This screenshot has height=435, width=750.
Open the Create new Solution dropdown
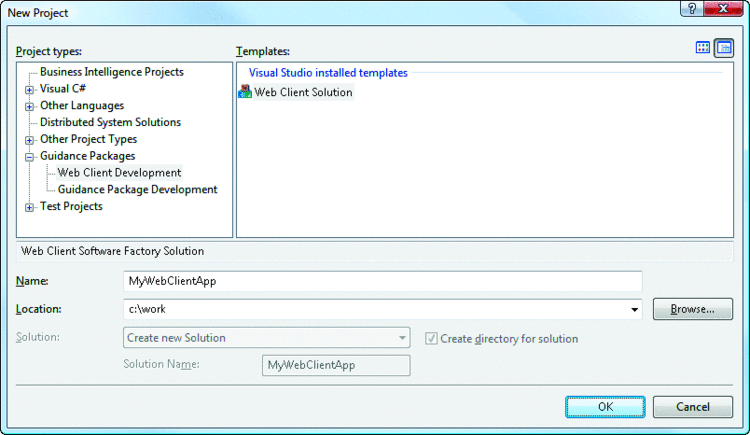[266, 338]
